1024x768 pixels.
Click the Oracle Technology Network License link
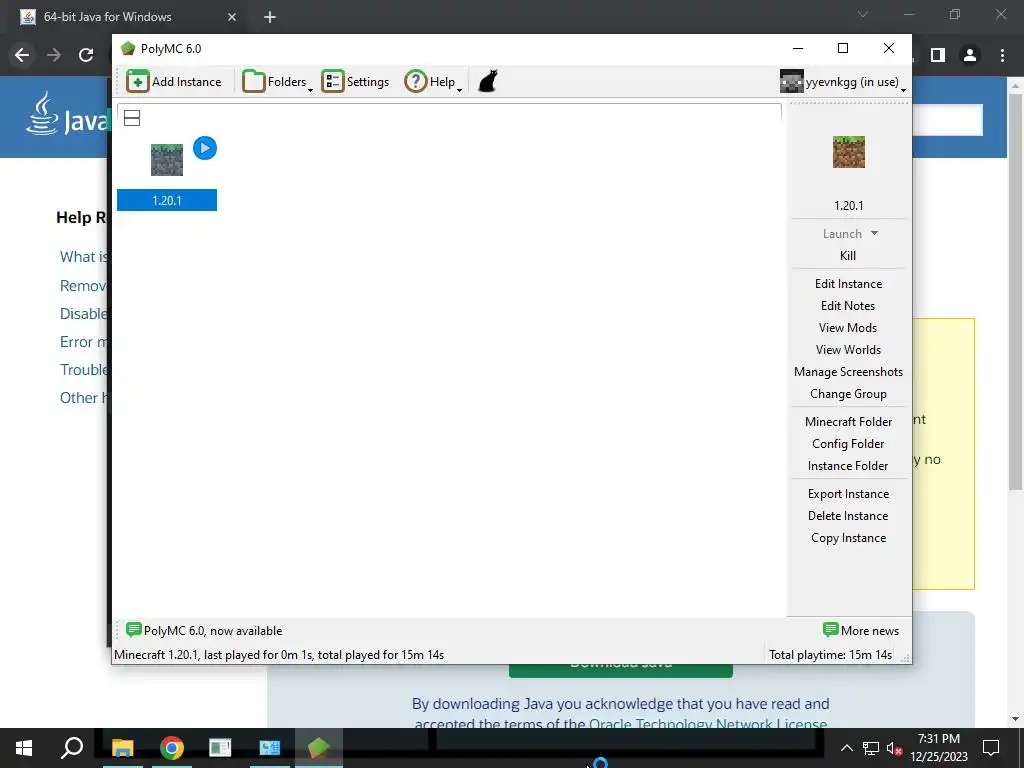click(x=708, y=724)
